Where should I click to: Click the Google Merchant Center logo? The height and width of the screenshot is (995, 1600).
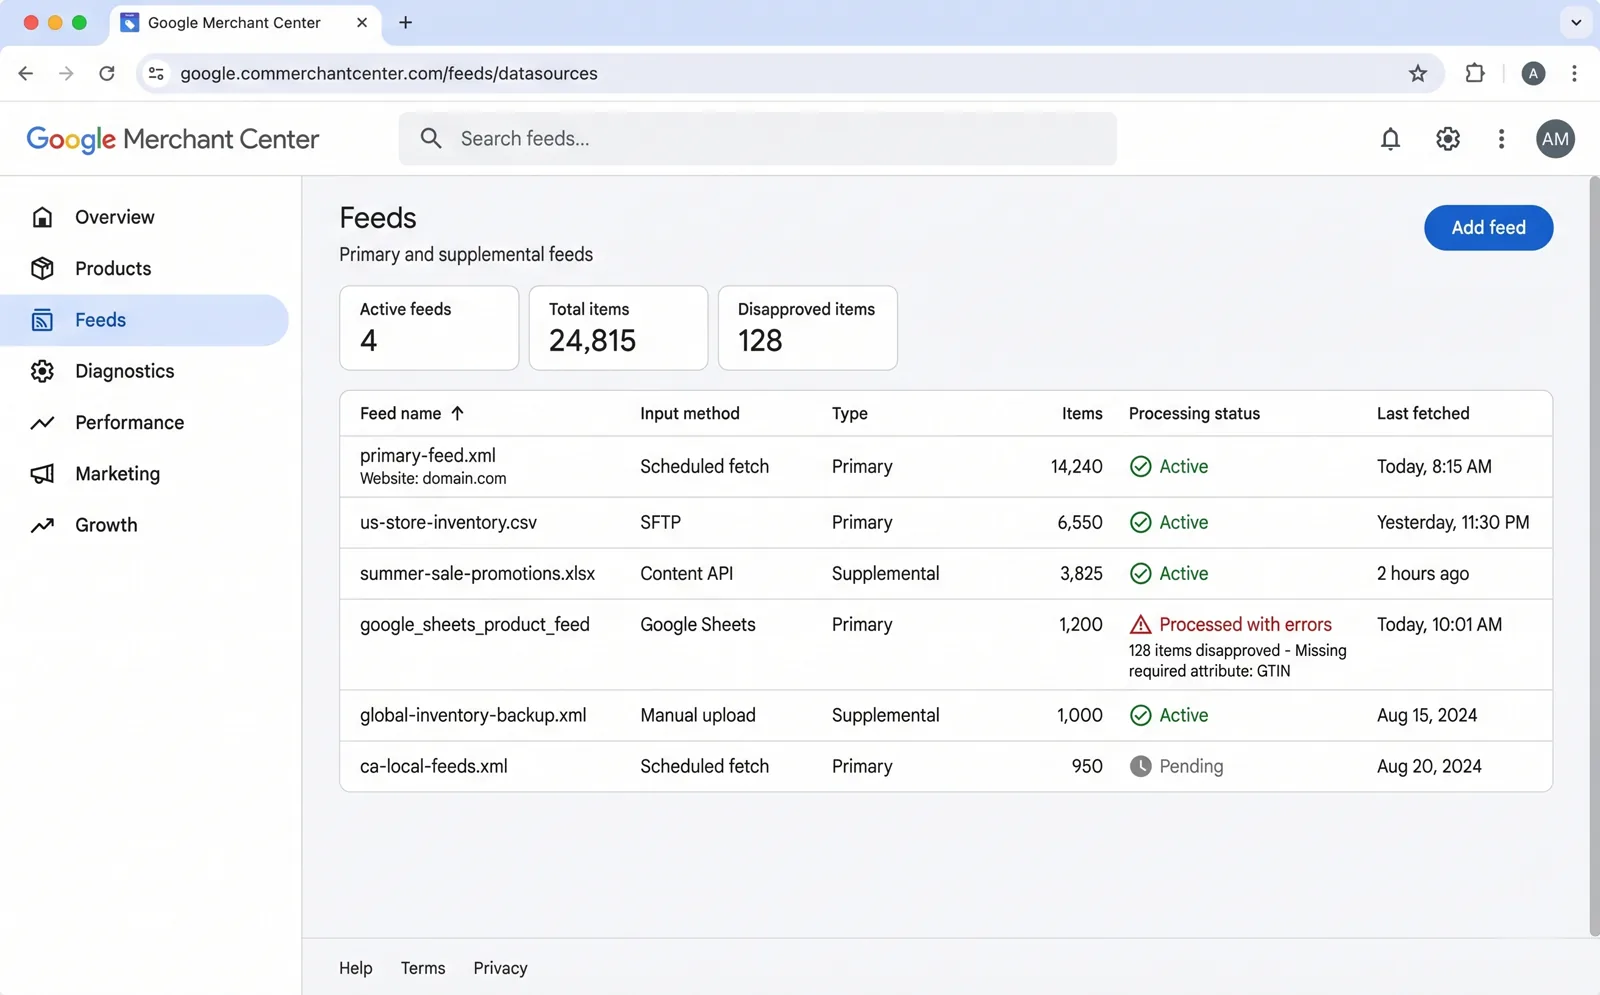(x=173, y=139)
